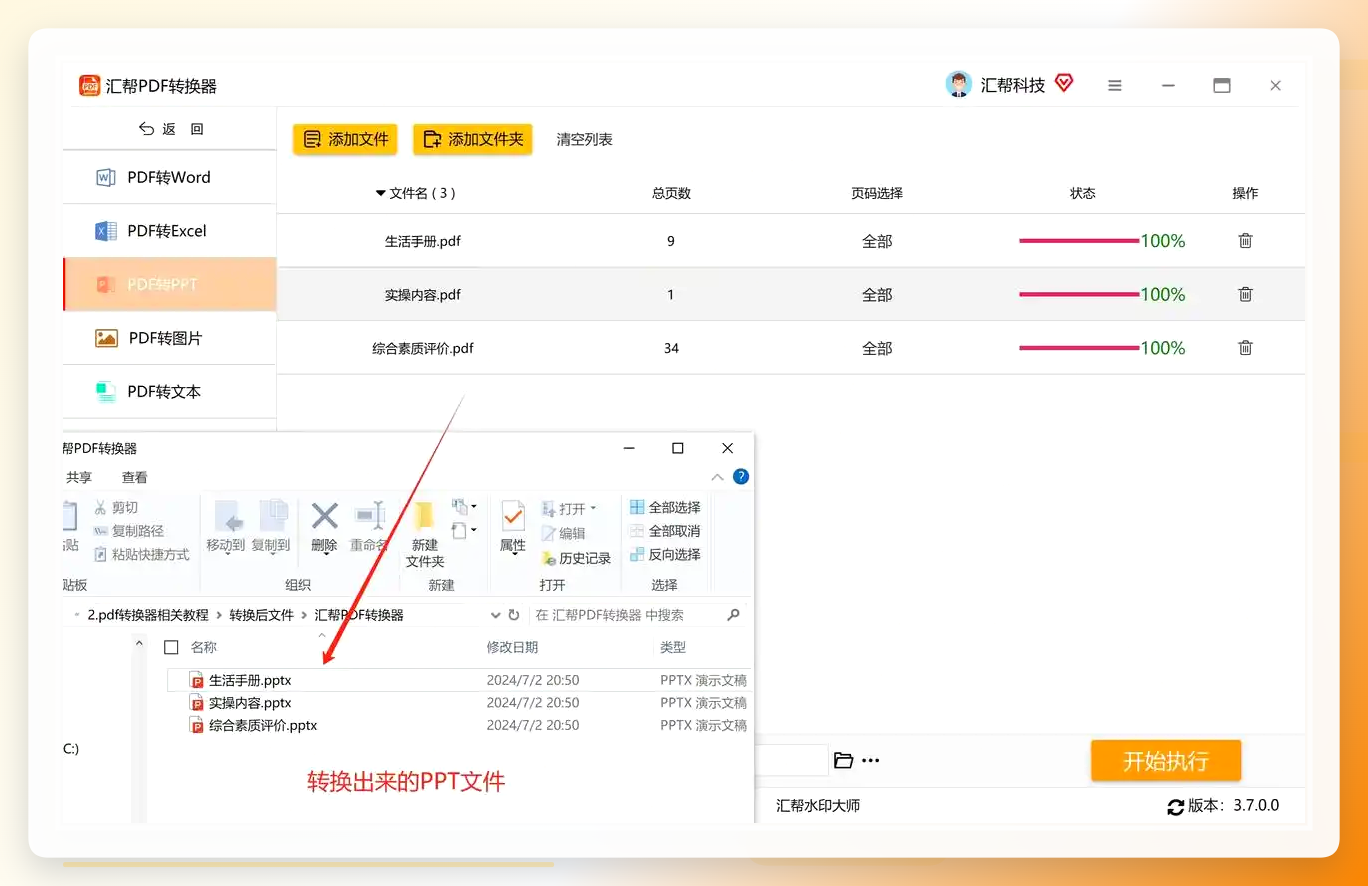Click 编辑 in the Explorer ribbon

click(564, 533)
